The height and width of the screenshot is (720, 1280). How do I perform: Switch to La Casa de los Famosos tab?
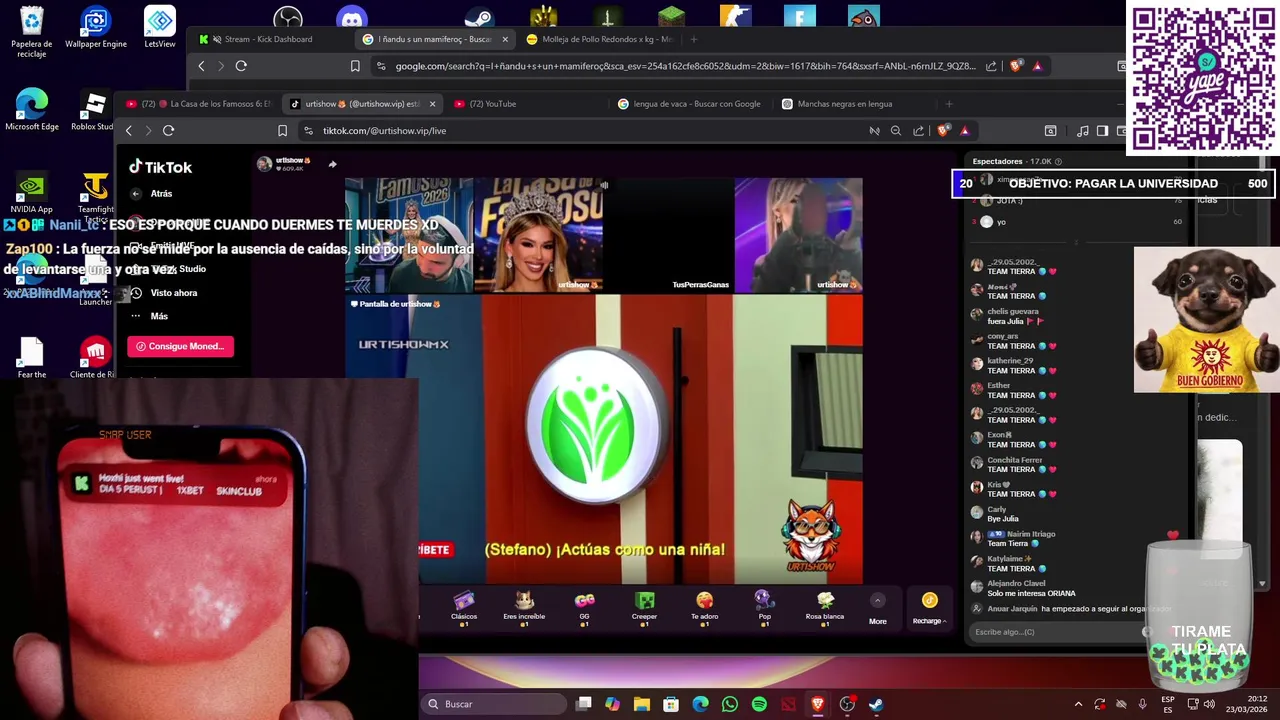198,104
